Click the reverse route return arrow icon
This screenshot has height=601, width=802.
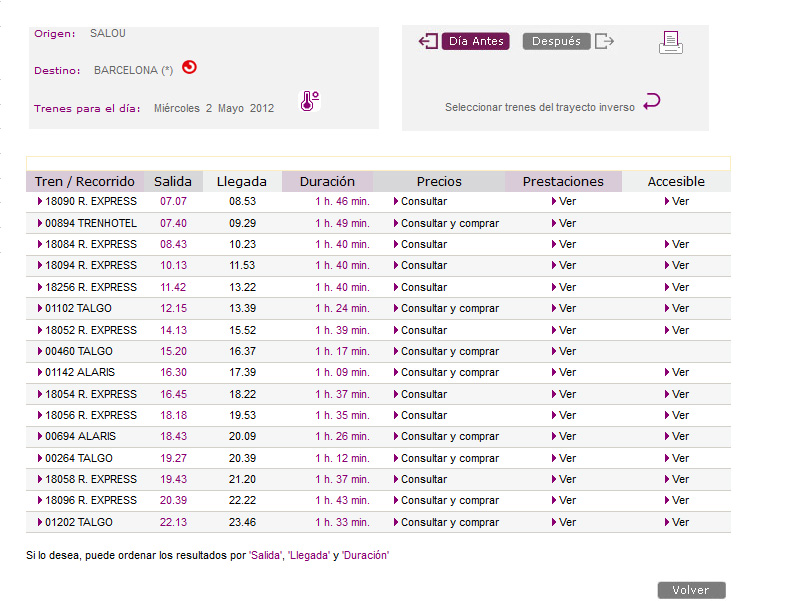tap(652, 101)
